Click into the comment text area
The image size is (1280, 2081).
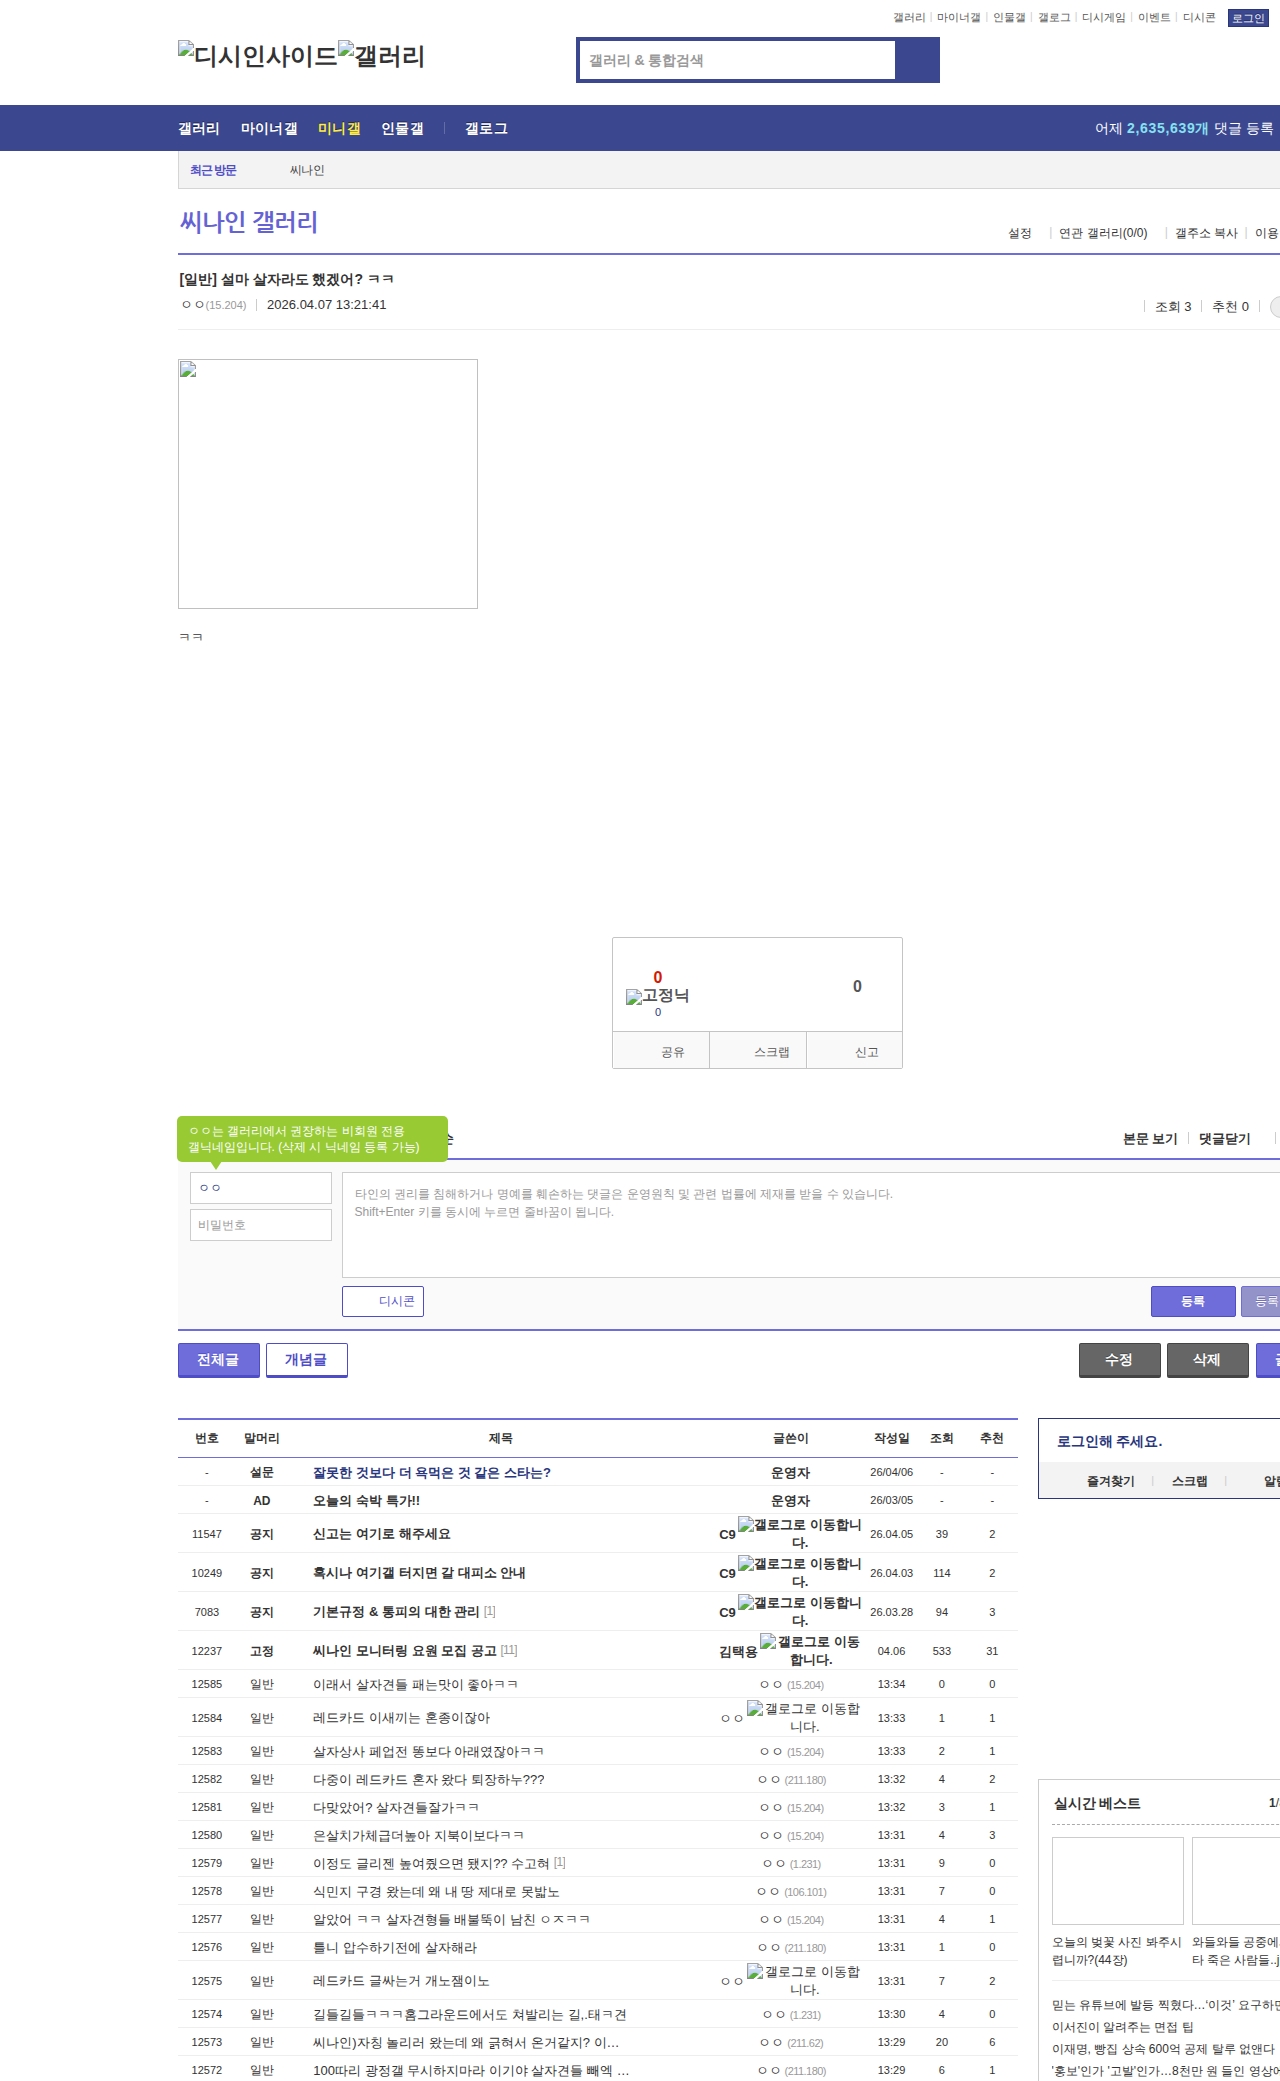(811, 1225)
